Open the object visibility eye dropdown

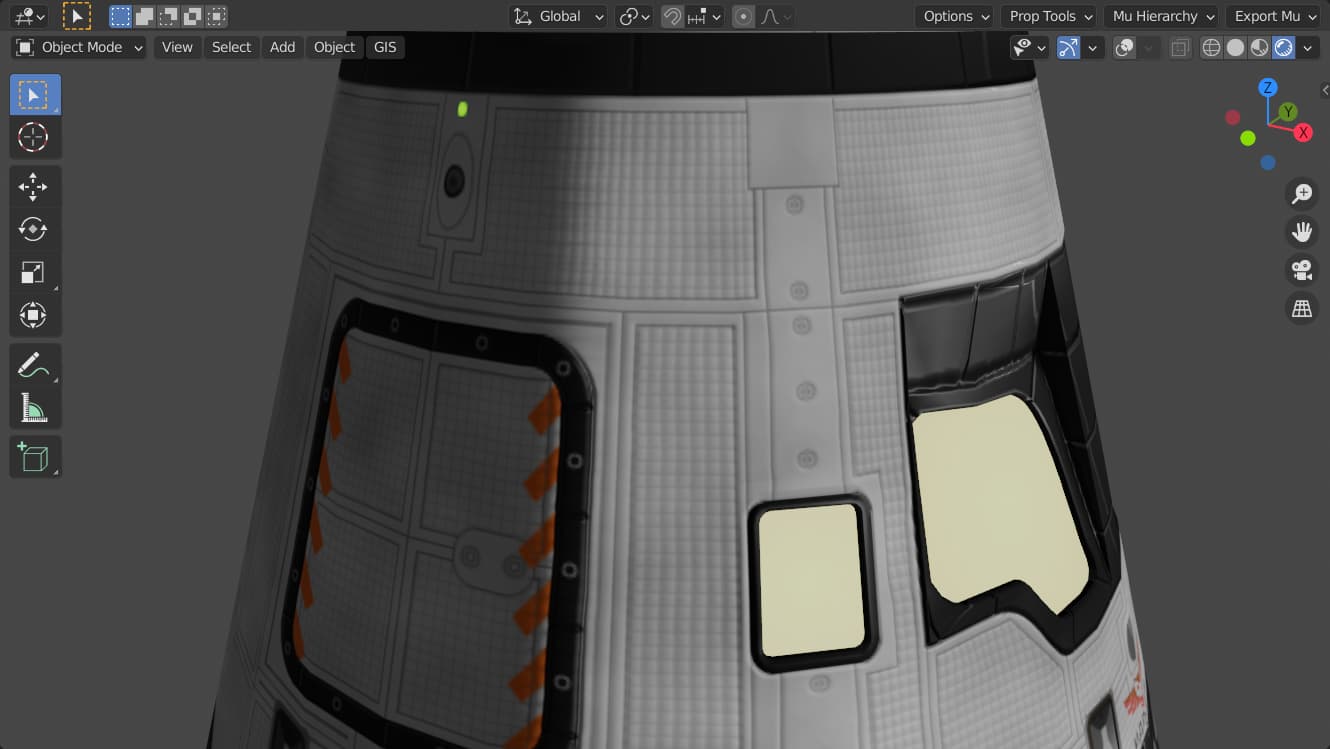click(1028, 47)
